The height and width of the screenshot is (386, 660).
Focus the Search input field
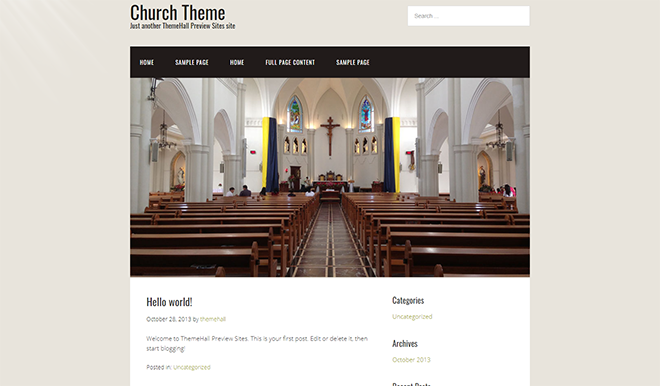(x=468, y=16)
